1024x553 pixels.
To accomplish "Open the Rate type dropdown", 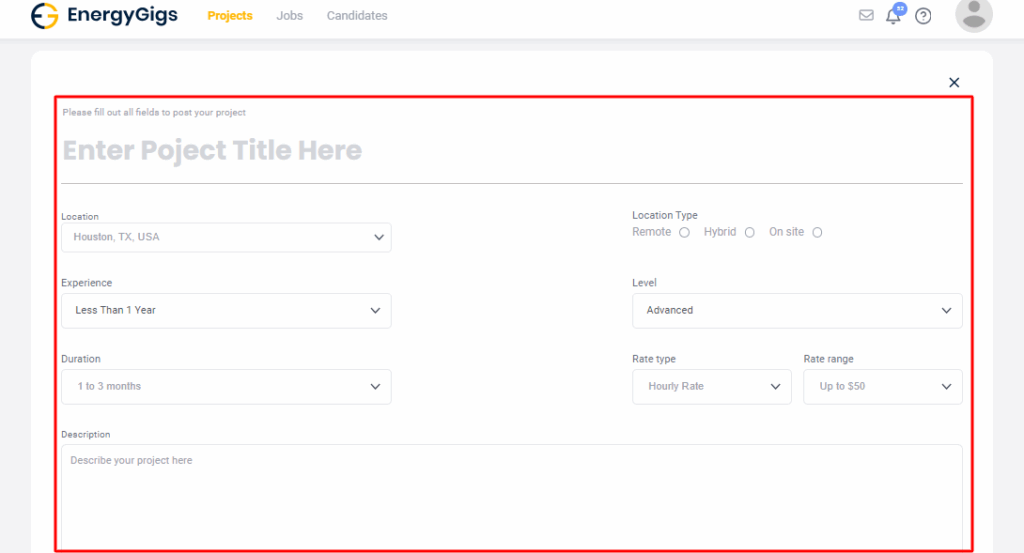I will pos(711,387).
